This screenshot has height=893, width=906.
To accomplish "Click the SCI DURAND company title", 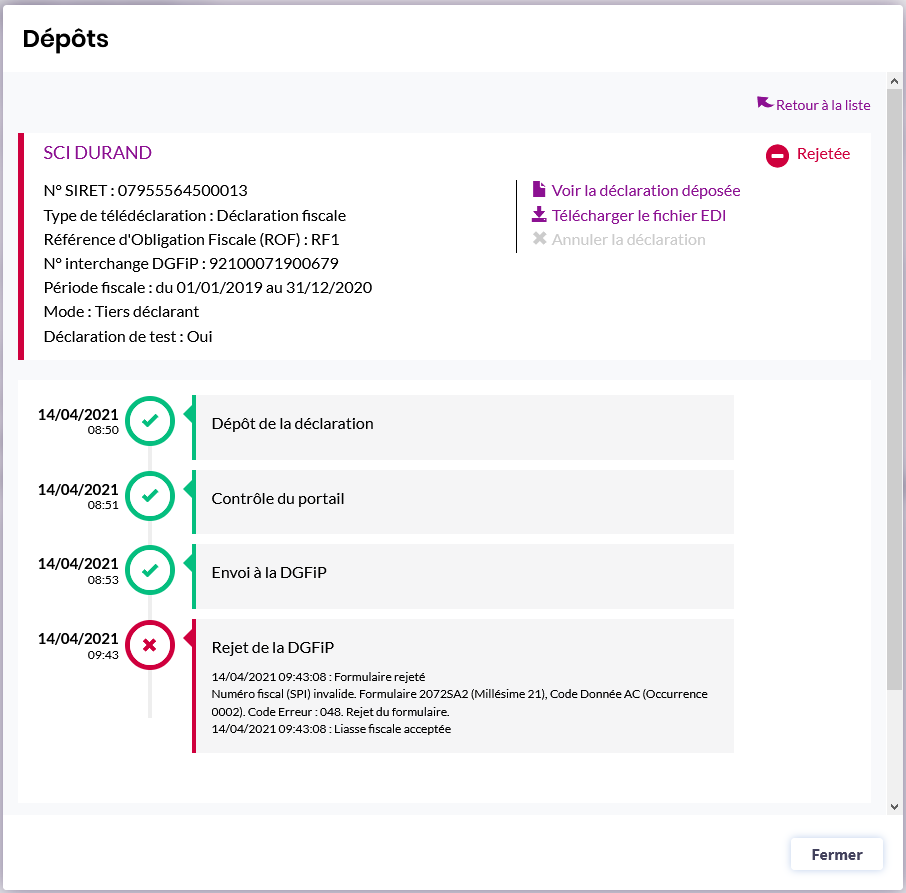I will [x=97, y=153].
